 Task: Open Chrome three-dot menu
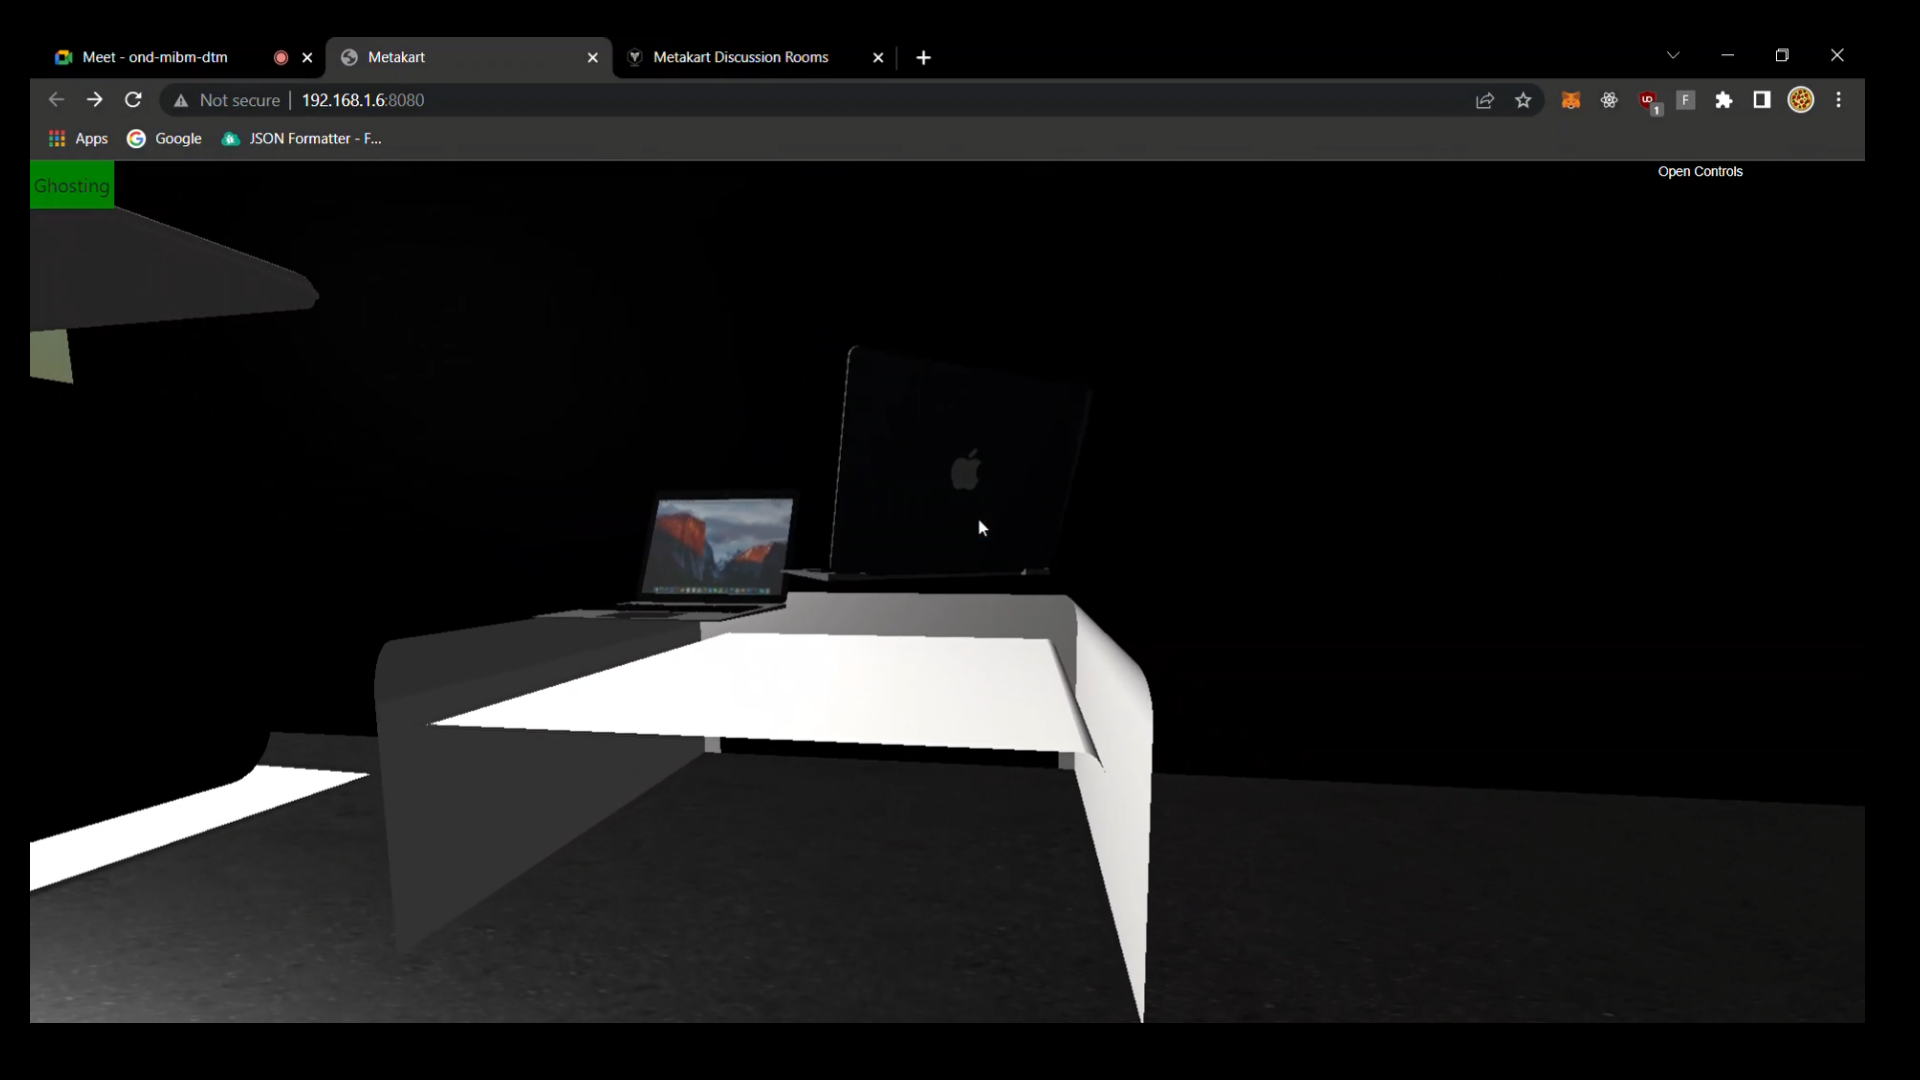coord(1839,100)
